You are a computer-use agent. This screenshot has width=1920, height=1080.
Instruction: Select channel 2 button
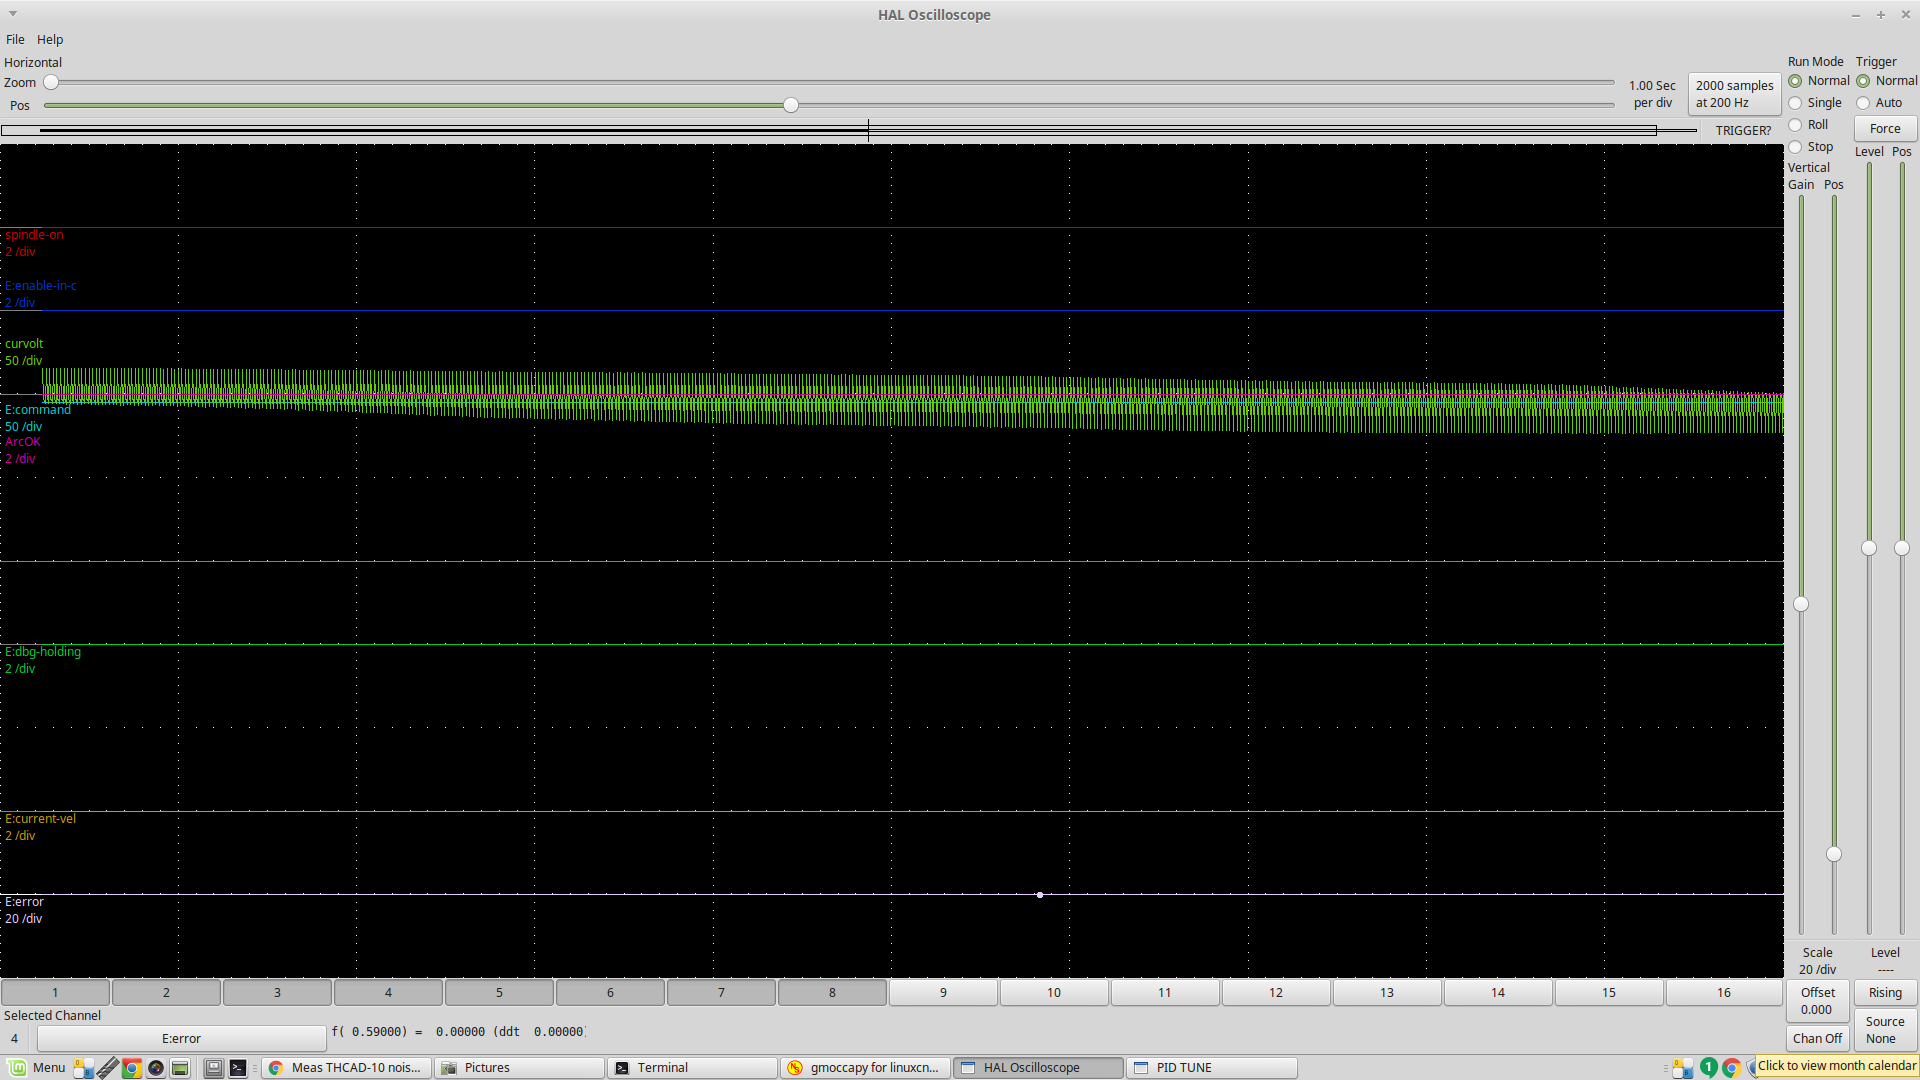(x=166, y=993)
